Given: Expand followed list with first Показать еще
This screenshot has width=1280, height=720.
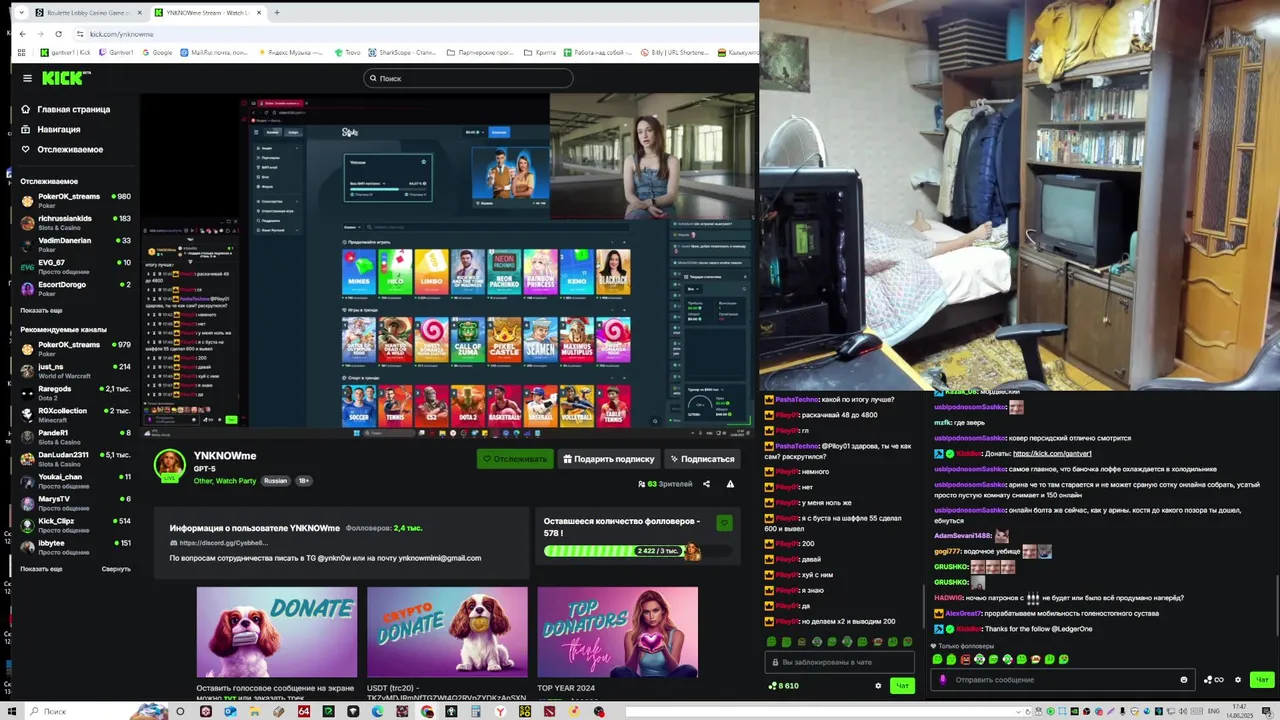Looking at the screenshot, I should coord(41,310).
